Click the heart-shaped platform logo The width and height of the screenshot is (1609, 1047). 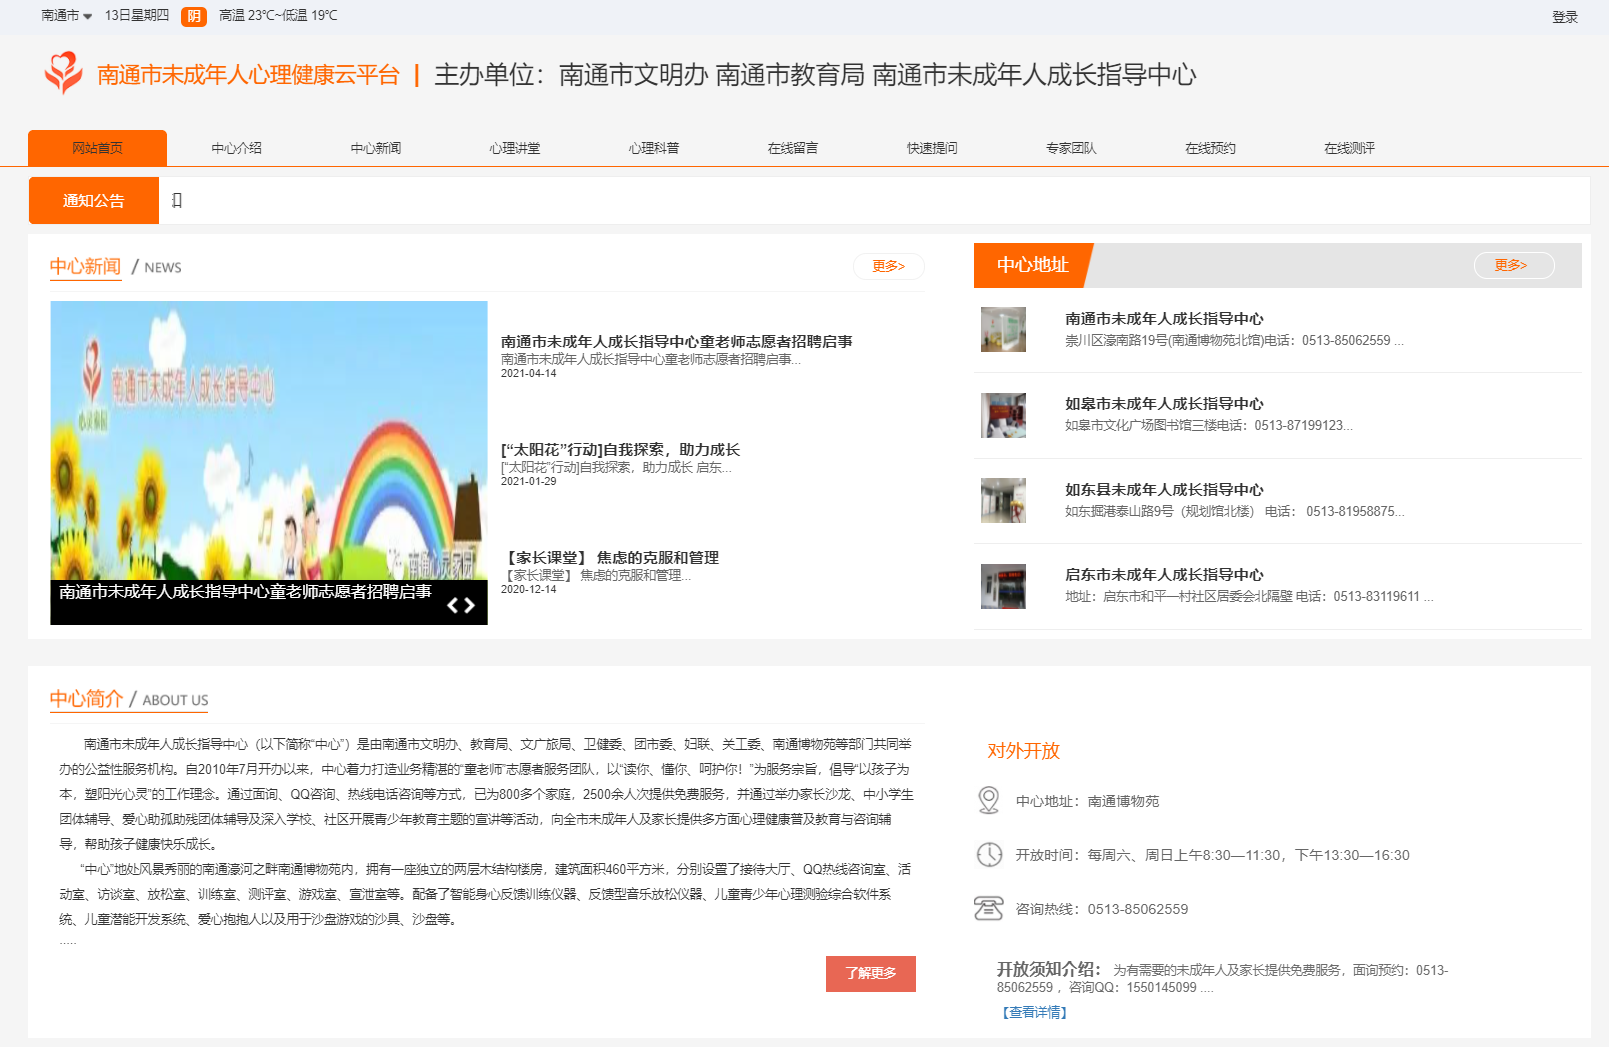coord(61,73)
